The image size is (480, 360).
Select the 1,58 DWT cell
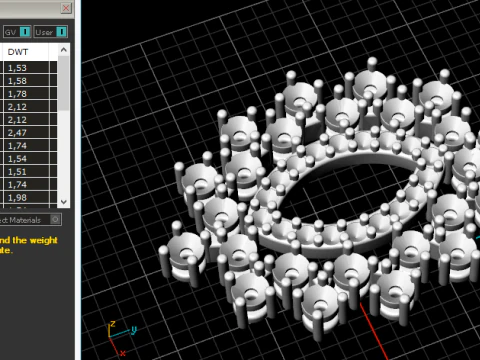coord(26,81)
